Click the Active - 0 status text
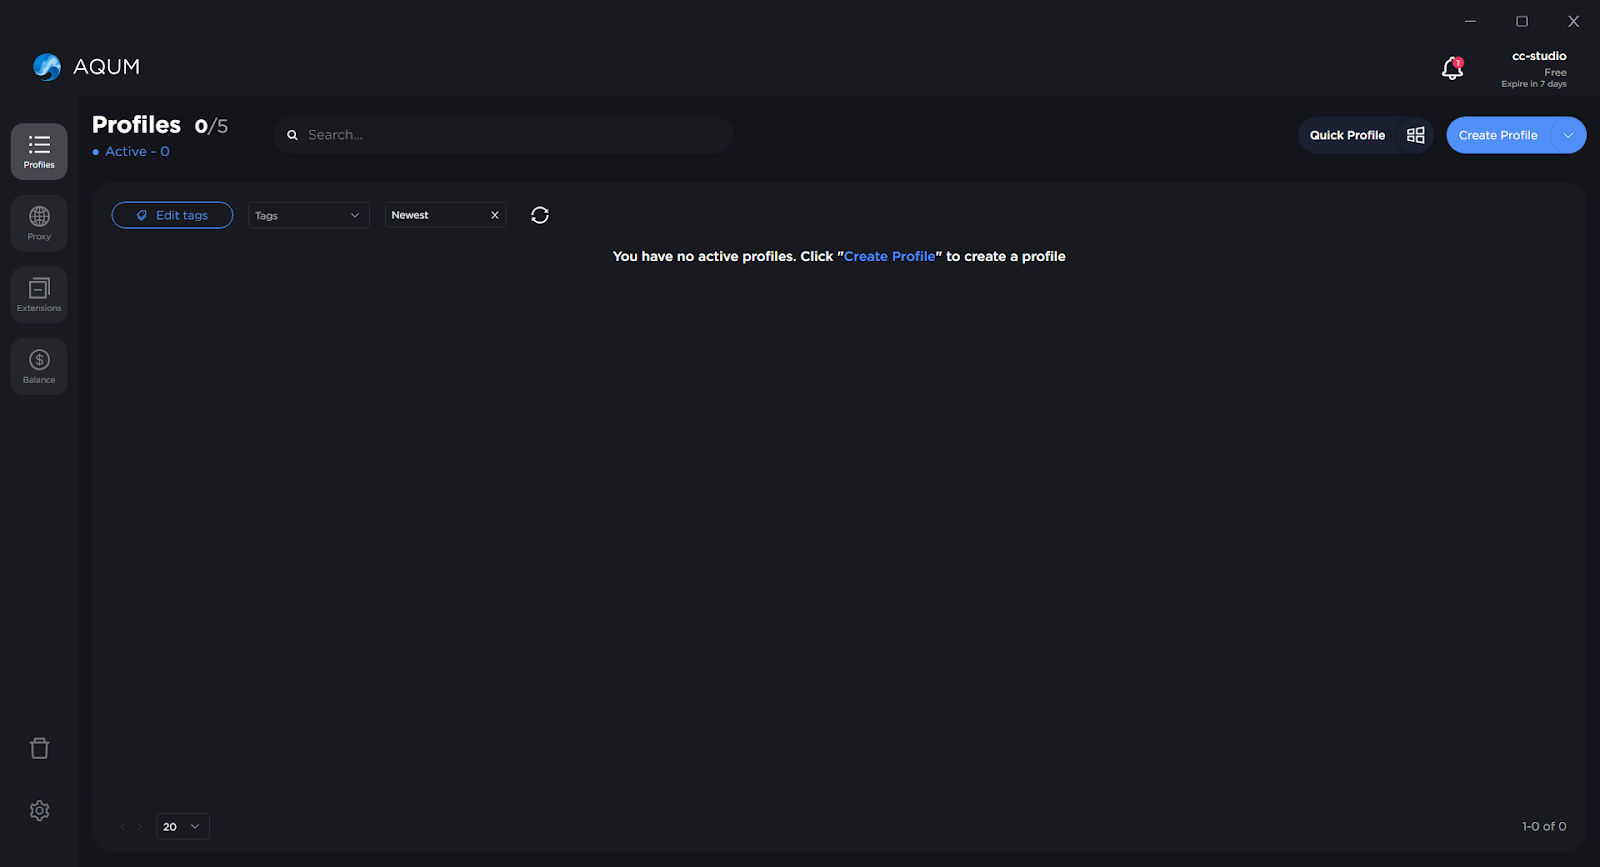Screen dimensions: 1600x867 137,152
